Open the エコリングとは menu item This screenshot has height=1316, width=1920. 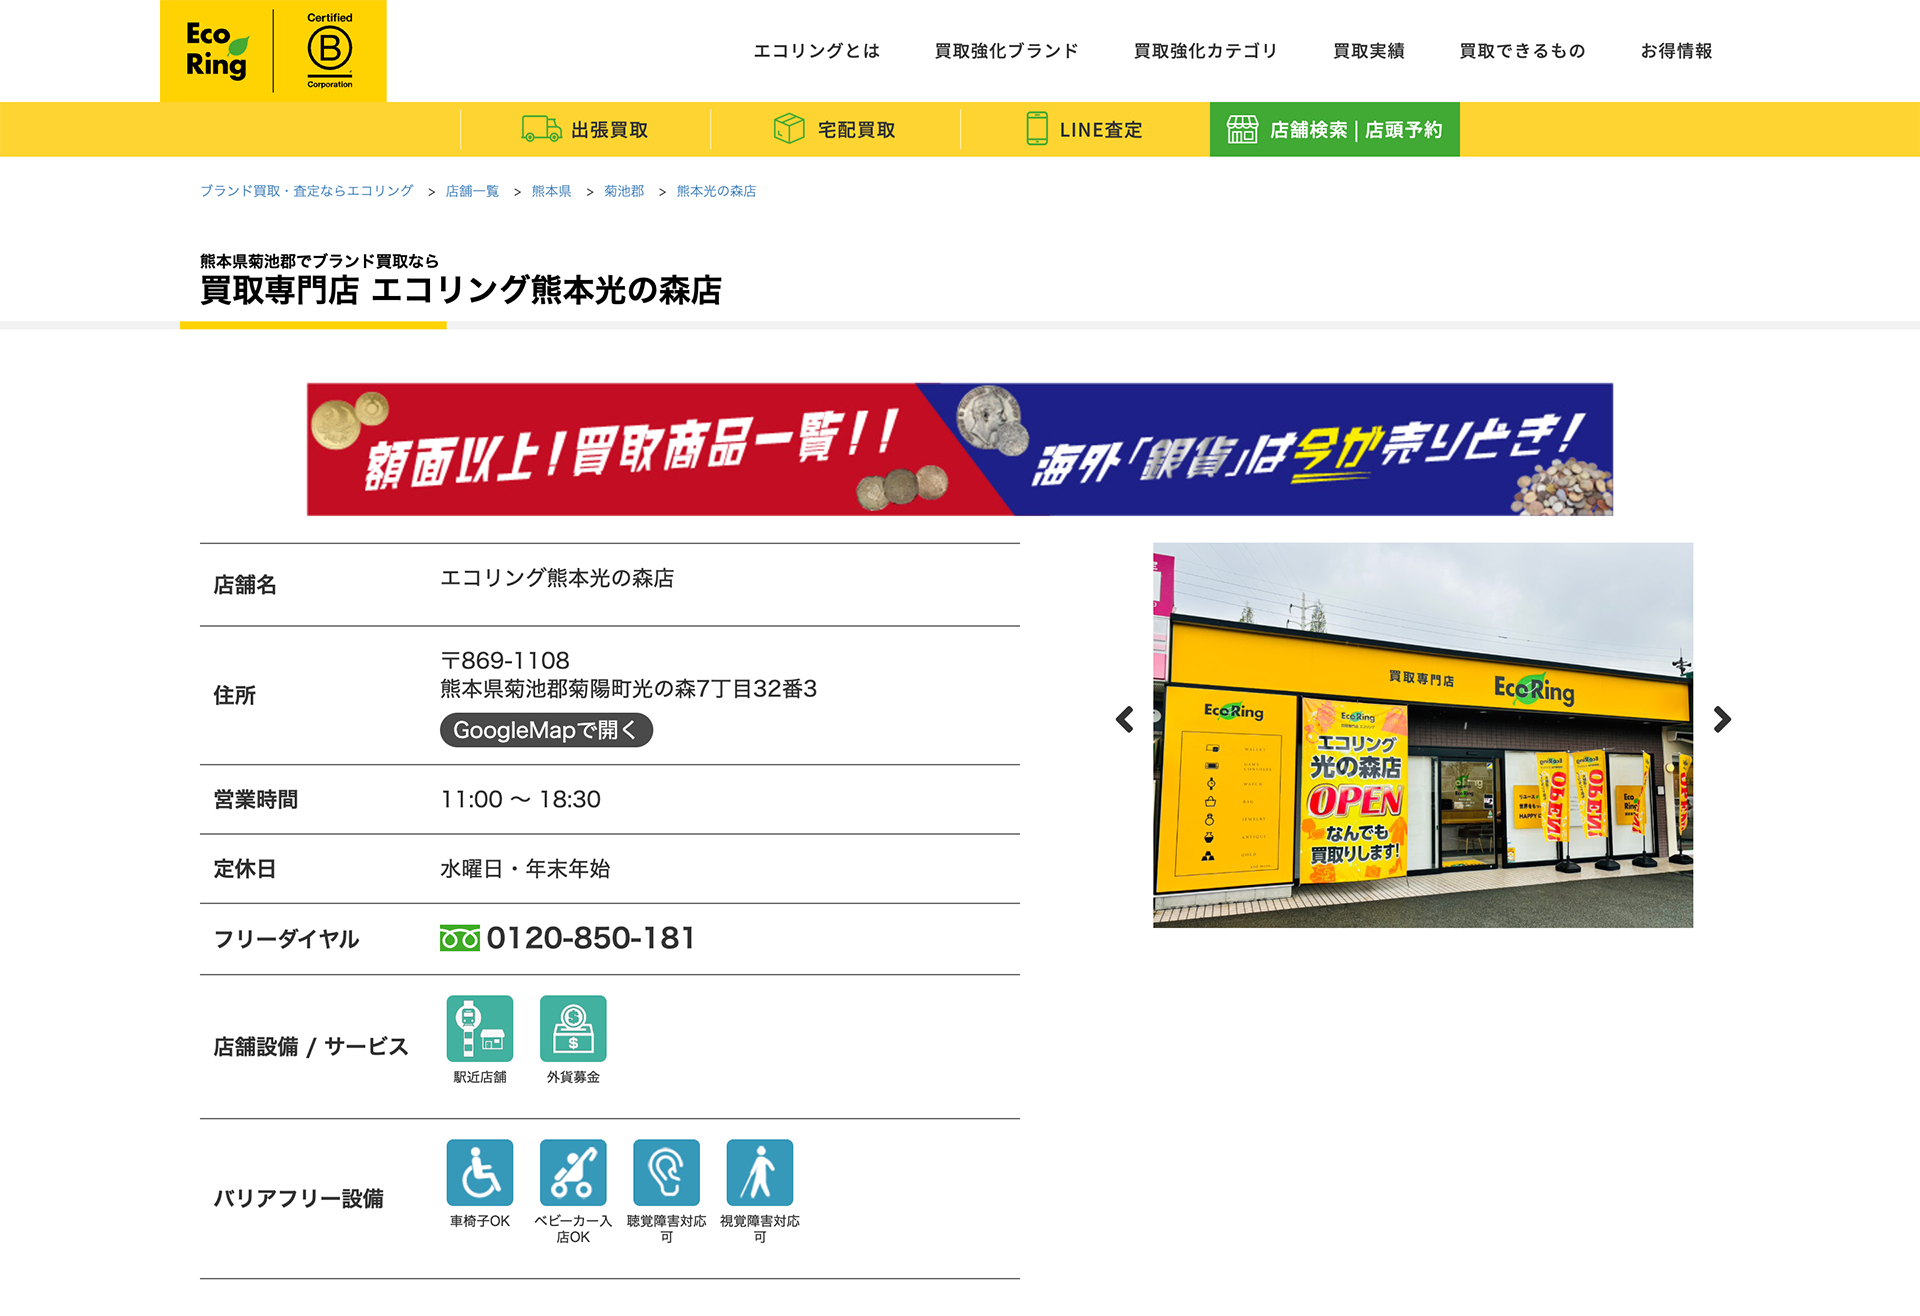pos(817,51)
